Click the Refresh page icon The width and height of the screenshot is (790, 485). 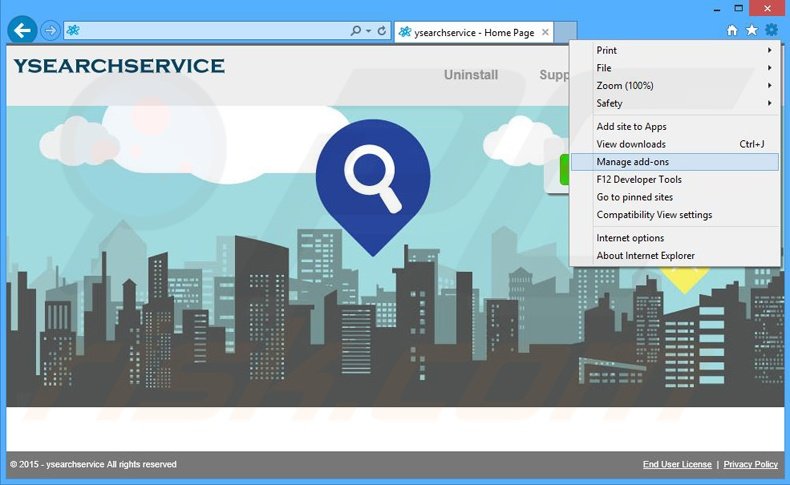pos(382,31)
